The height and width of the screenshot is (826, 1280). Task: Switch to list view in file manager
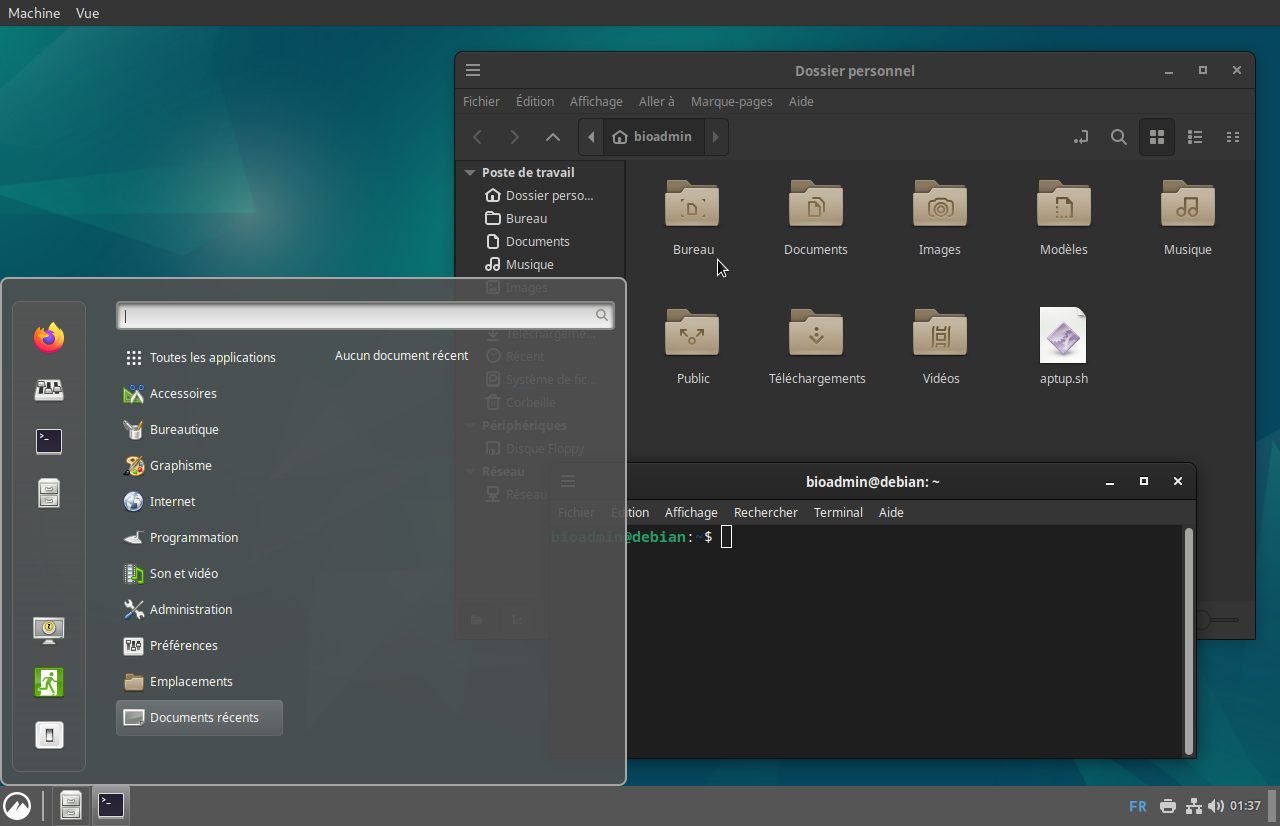(1194, 137)
